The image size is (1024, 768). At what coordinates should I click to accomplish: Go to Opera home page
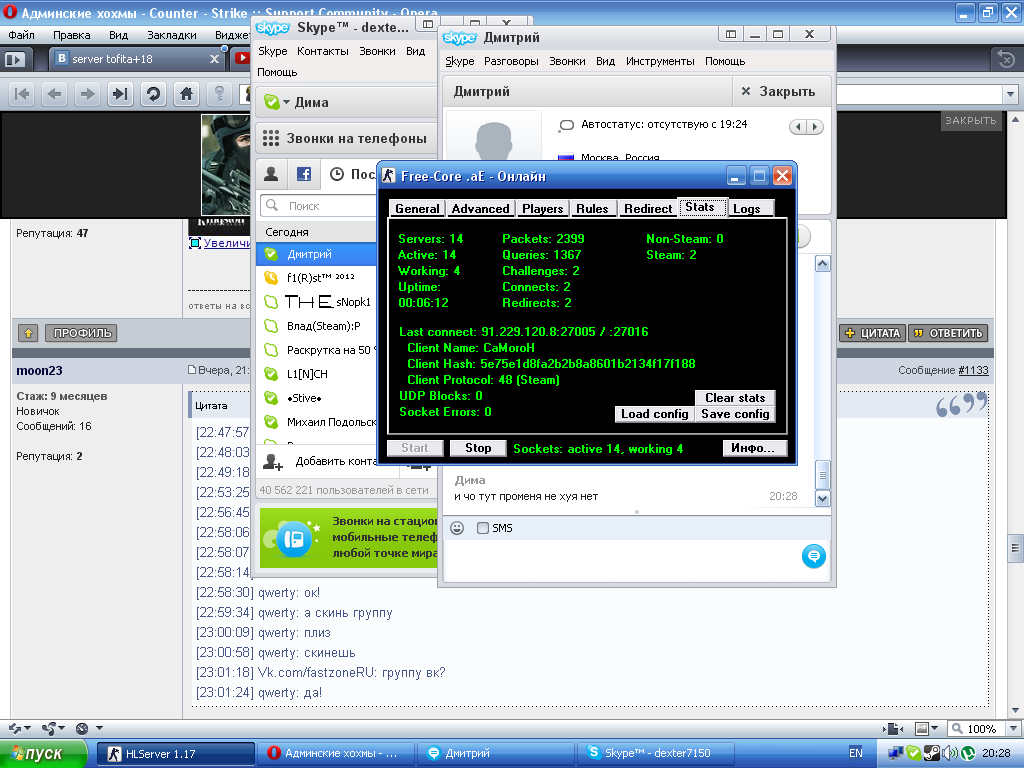coord(186,94)
